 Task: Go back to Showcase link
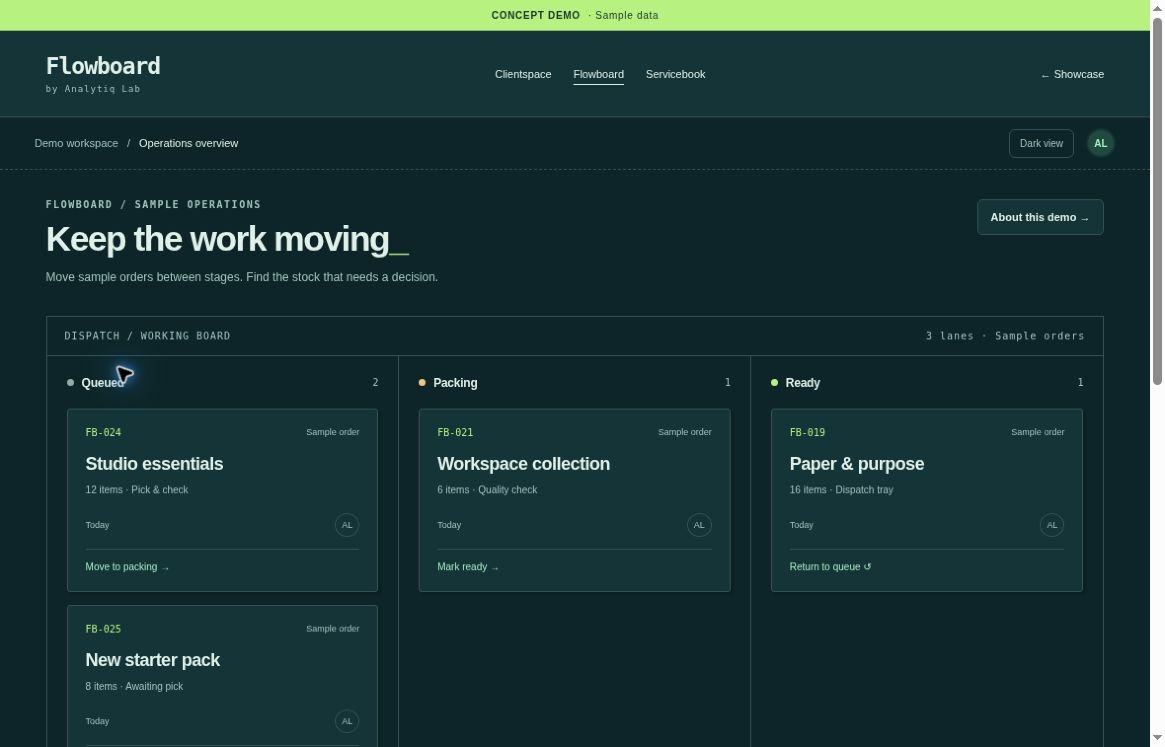pos(1072,74)
